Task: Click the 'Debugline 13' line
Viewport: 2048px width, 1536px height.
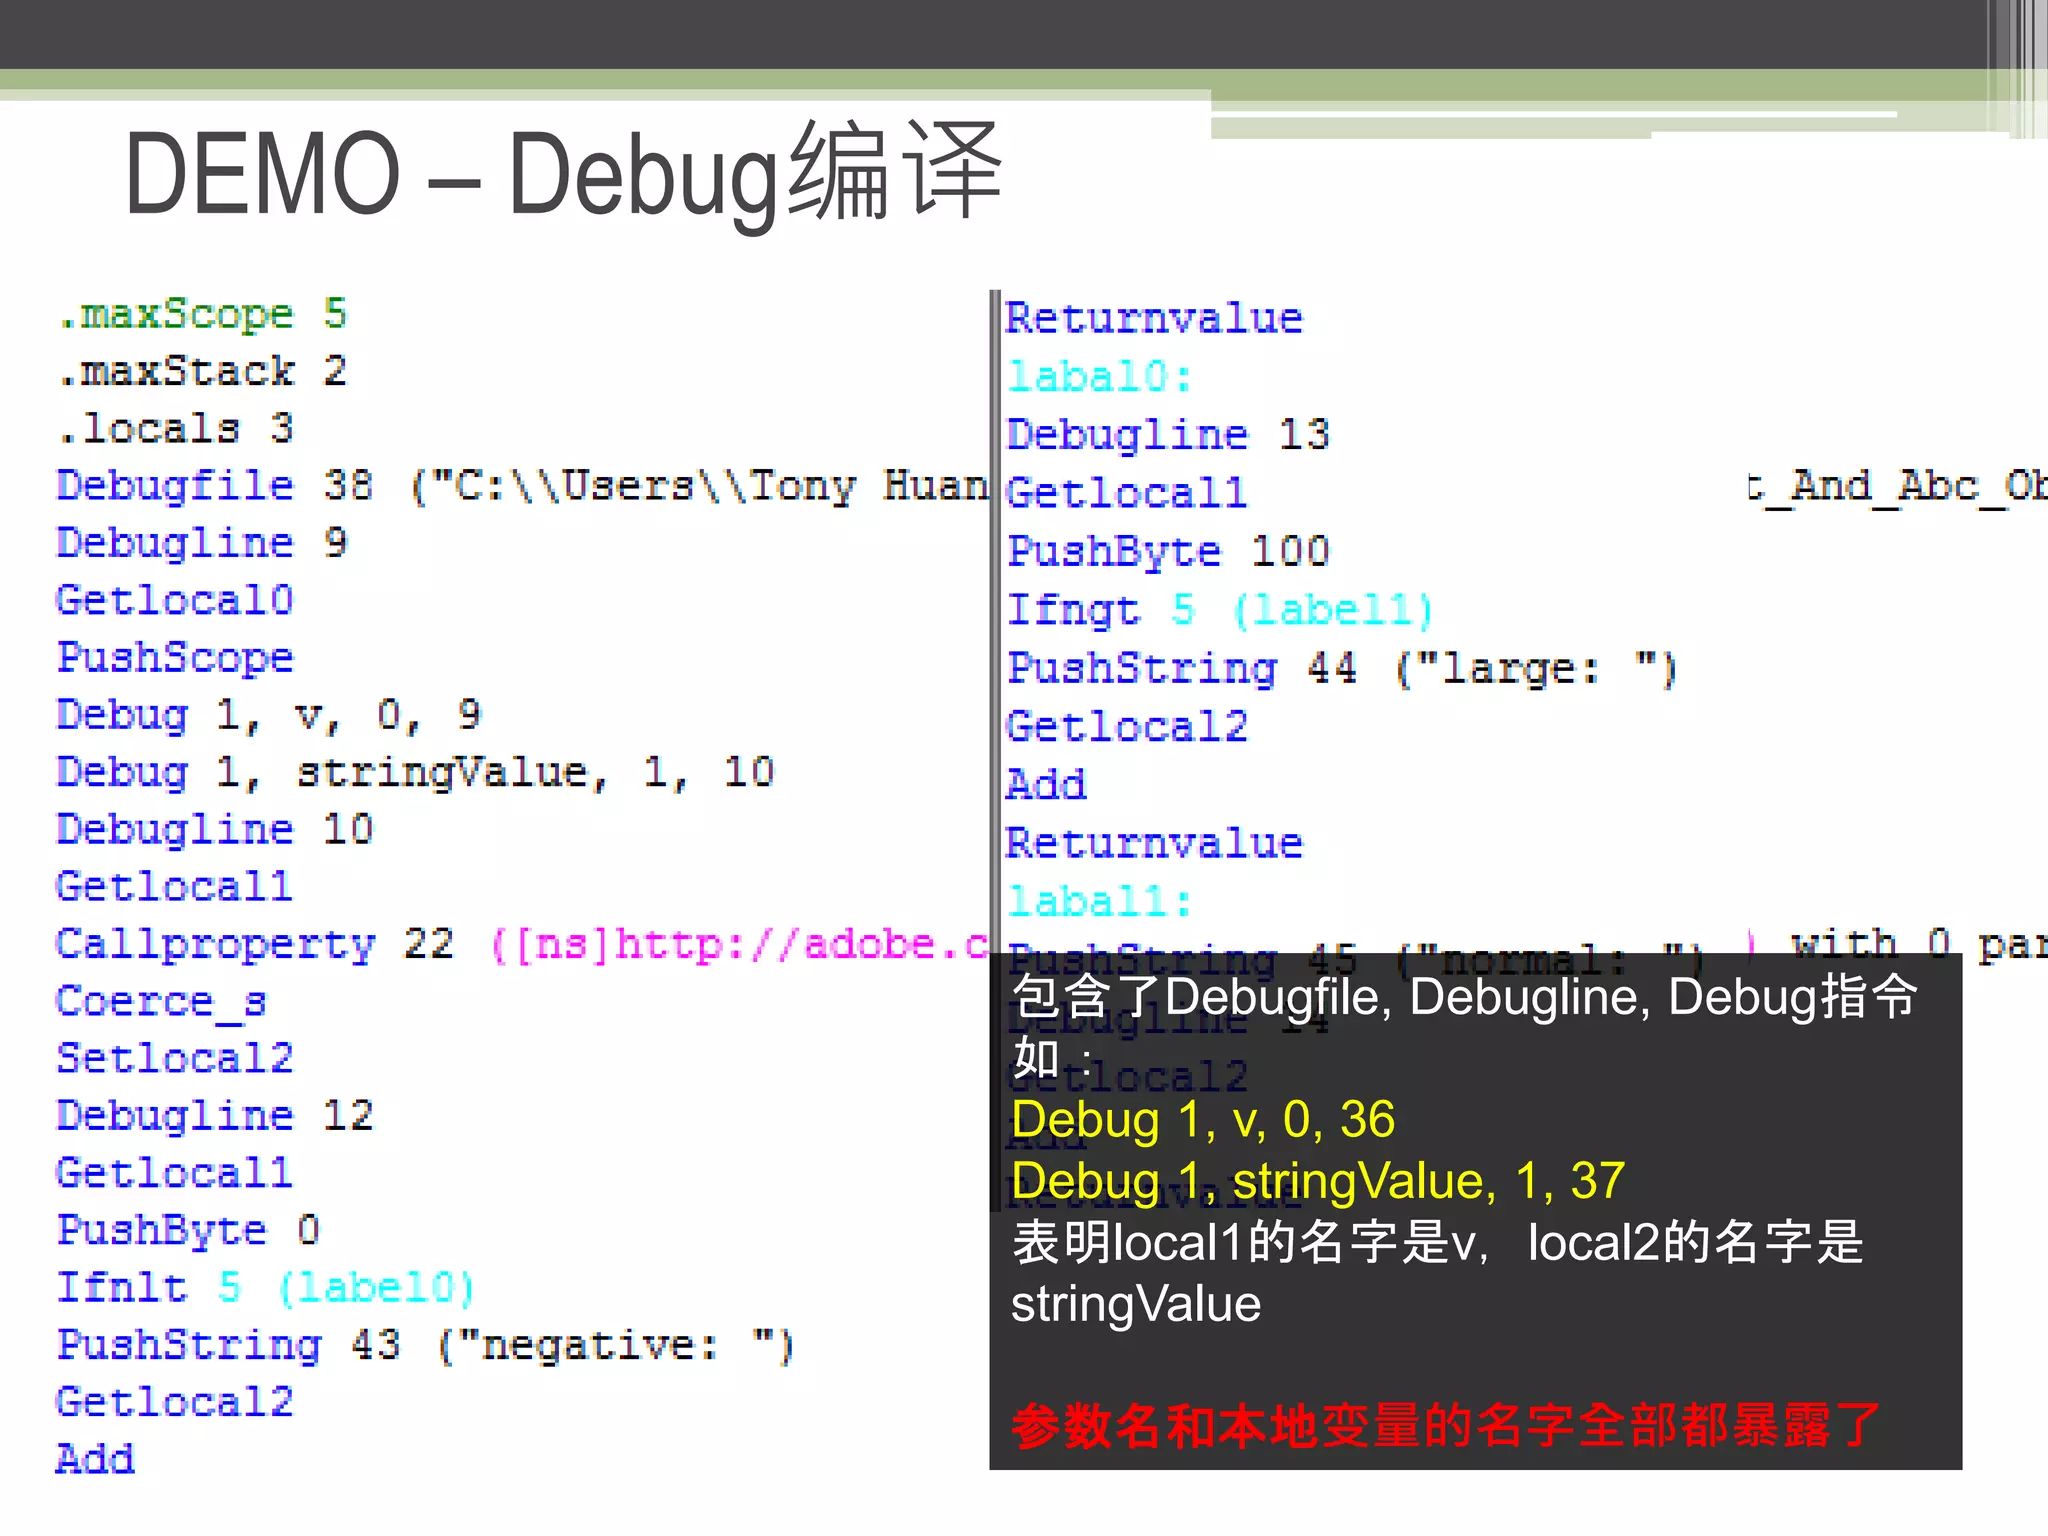Action: pos(1168,436)
